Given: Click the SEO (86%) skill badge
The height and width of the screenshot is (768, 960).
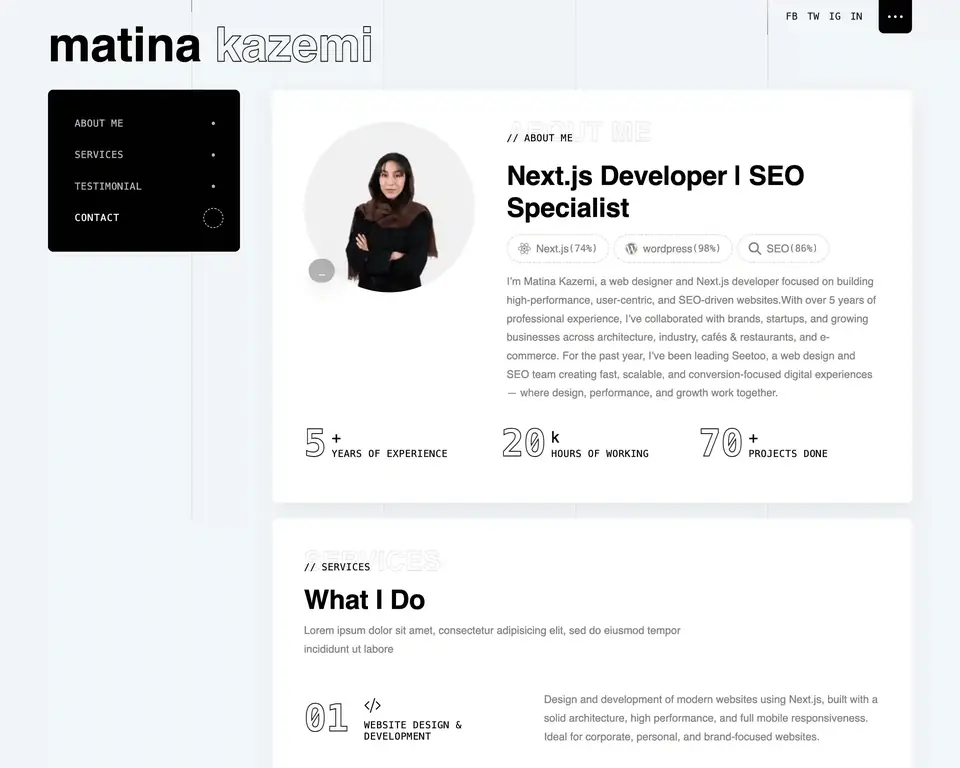Looking at the screenshot, I should (783, 249).
